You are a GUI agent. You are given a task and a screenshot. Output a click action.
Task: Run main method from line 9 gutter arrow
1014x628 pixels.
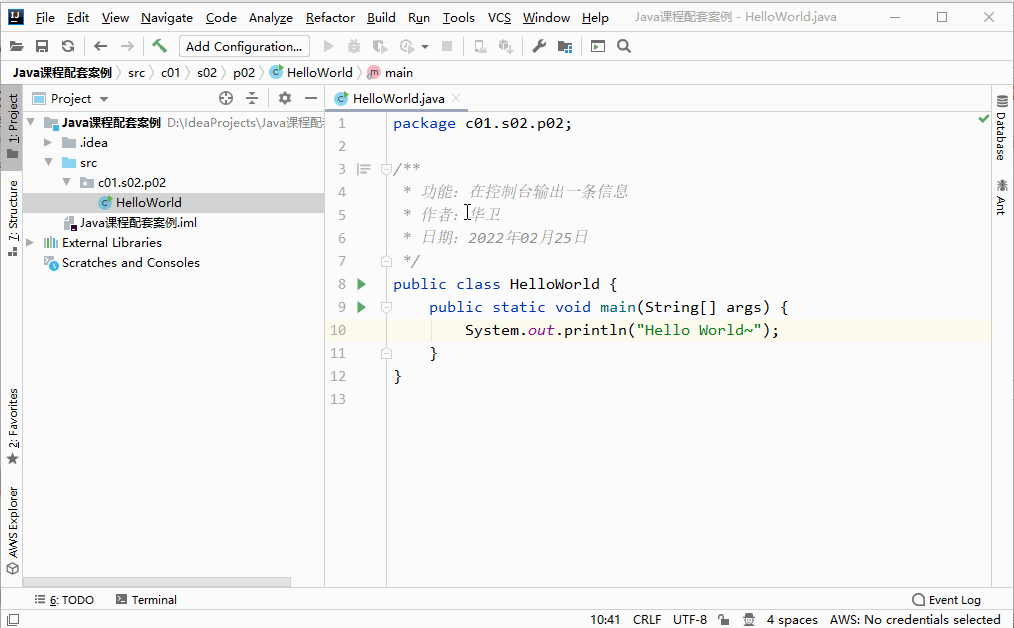[x=361, y=307]
